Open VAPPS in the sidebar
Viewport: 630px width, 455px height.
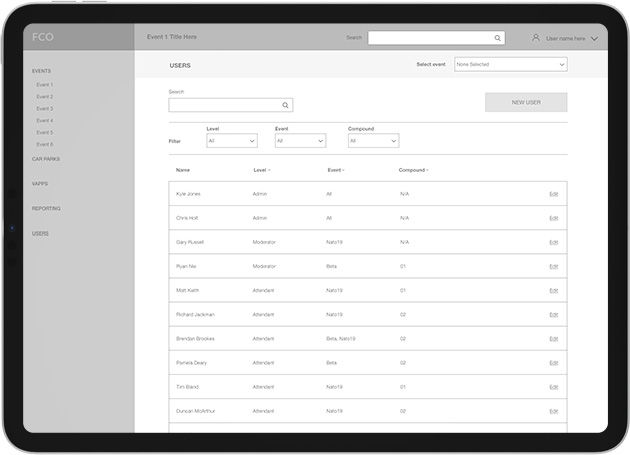point(40,184)
